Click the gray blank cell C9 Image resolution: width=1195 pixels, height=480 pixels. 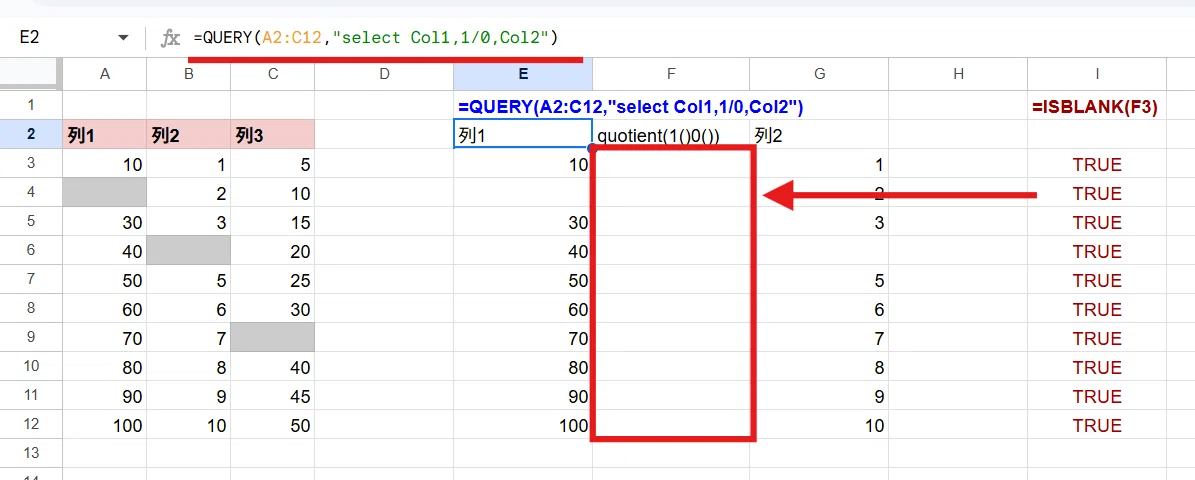[272, 338]
